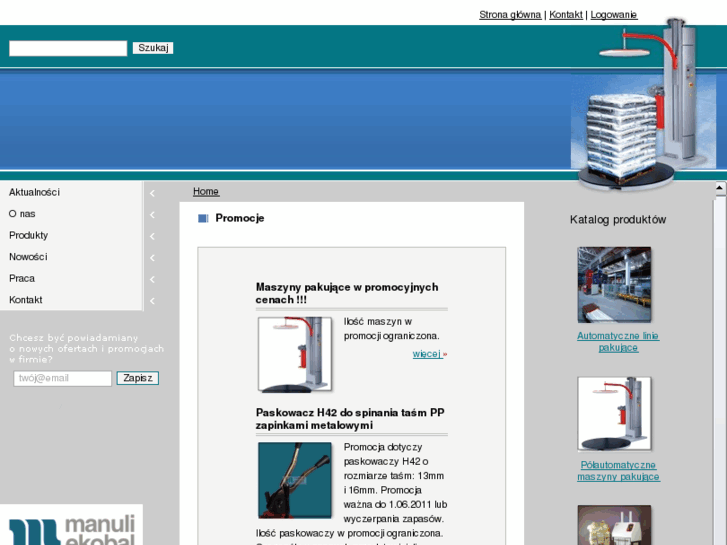Screen dimensions: 727x545
Task: Open the wrapping machine promo thumbnail
Action: point(295,354)
